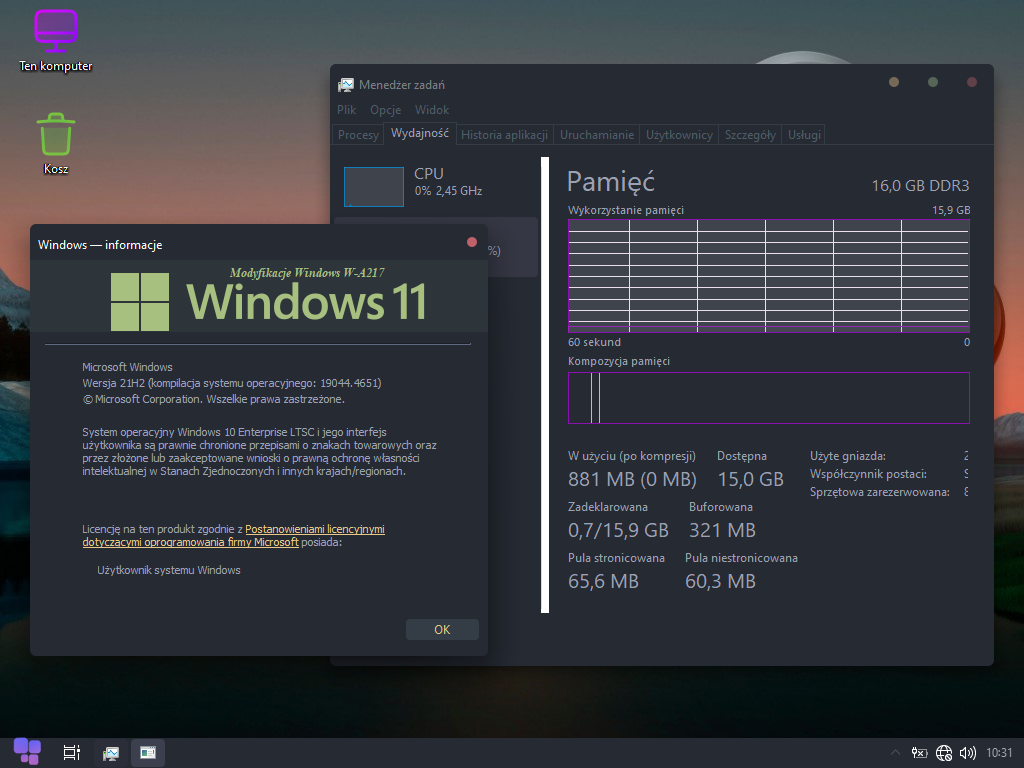The image size is (1024, 768).
Task: Click the Windows info taskbar icon
Action: 148,753
